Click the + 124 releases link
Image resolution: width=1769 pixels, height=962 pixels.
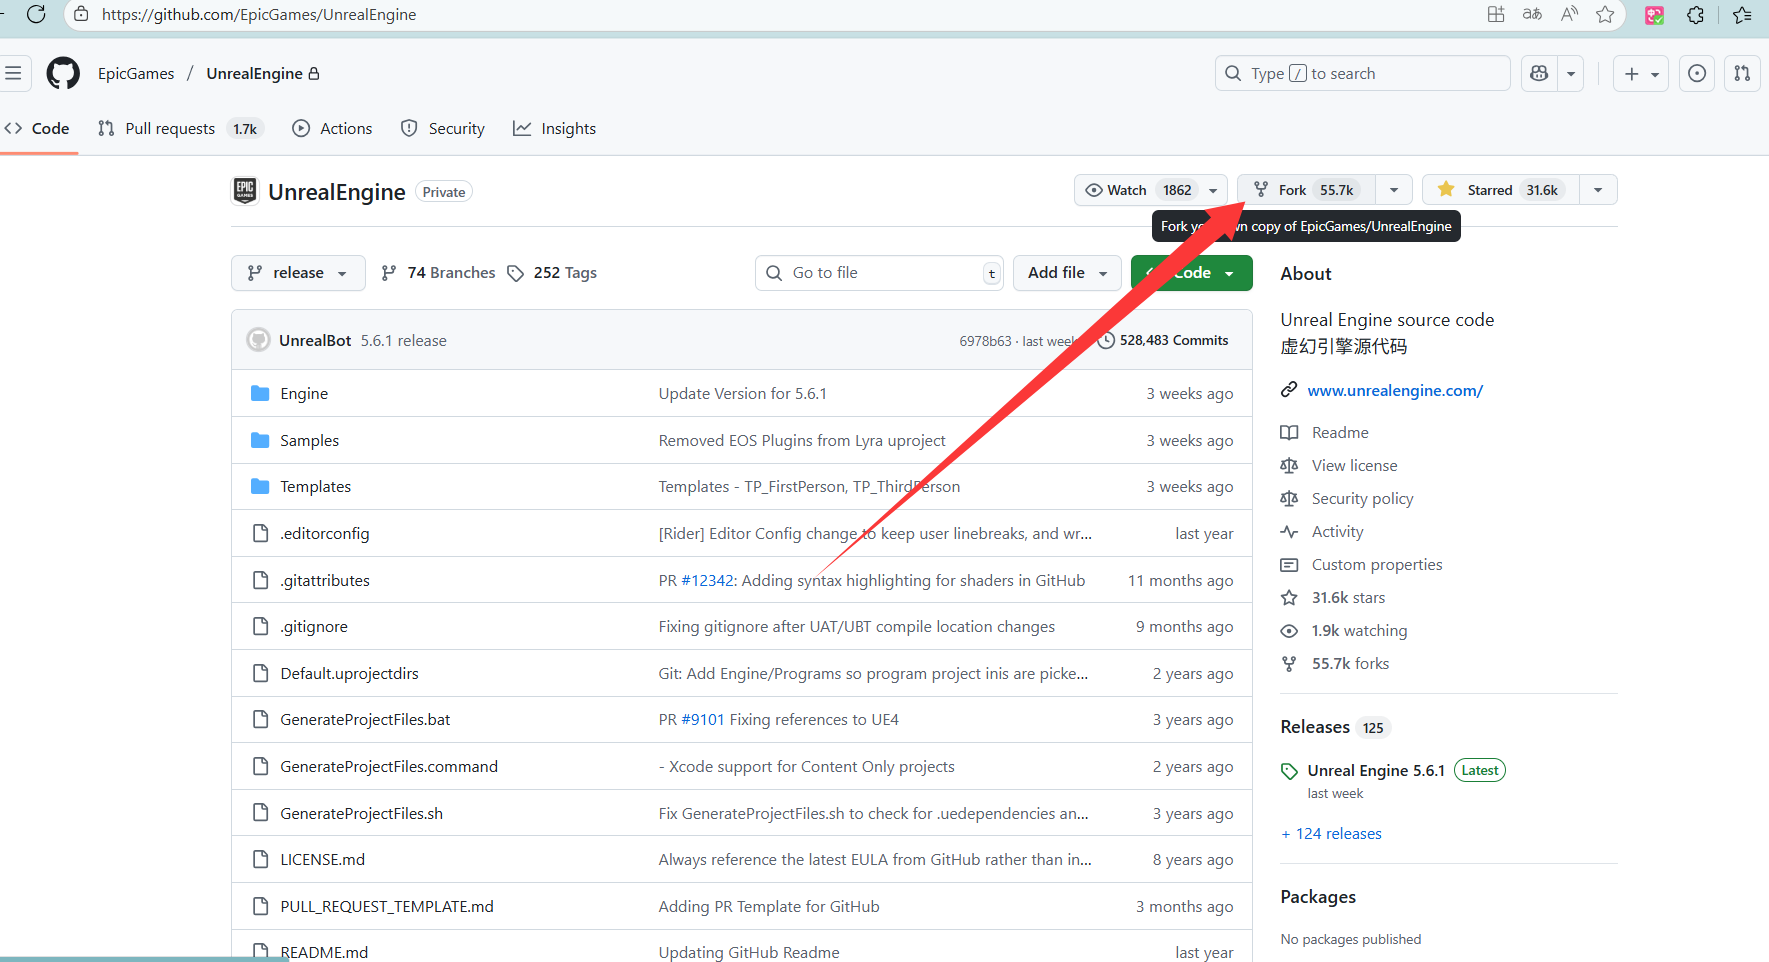pyautogui.click(x=1331, y=834)
